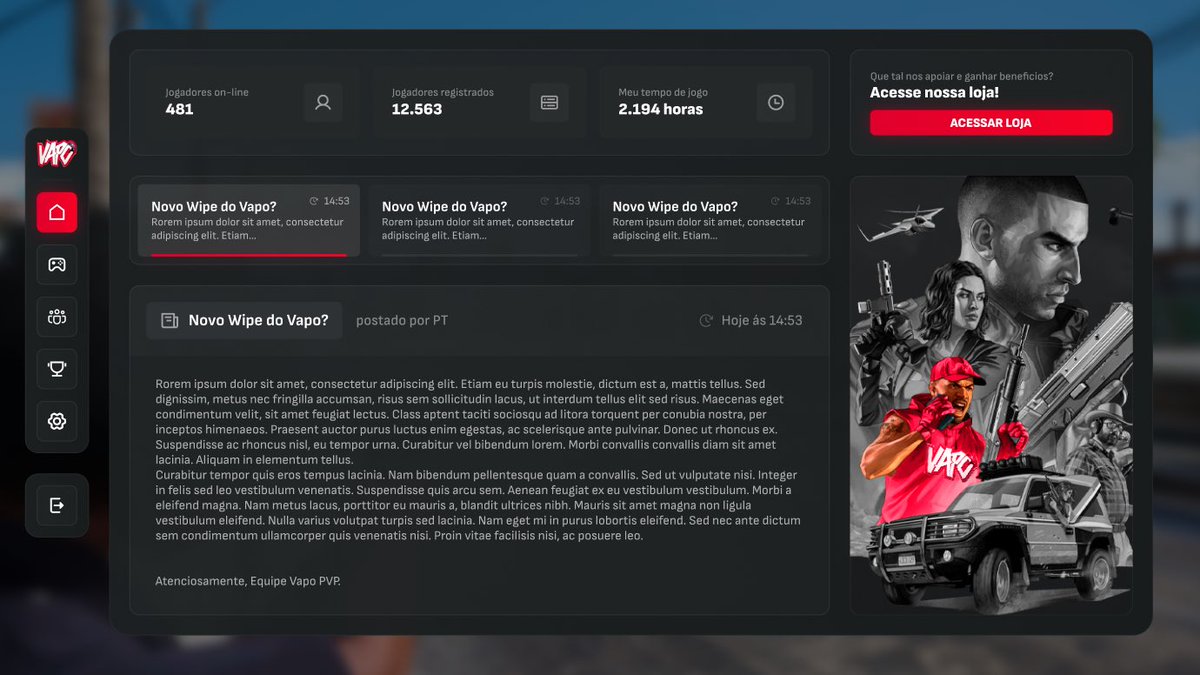The height and width of the screenshot is (675, 1200).
Task: Click the Meu tempo de jogo label
Action: pos(664,92)
